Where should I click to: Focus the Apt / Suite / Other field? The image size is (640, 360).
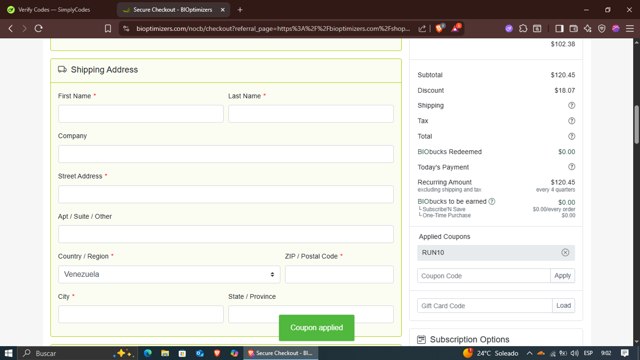pyautogui.click(x=226, y=234)
